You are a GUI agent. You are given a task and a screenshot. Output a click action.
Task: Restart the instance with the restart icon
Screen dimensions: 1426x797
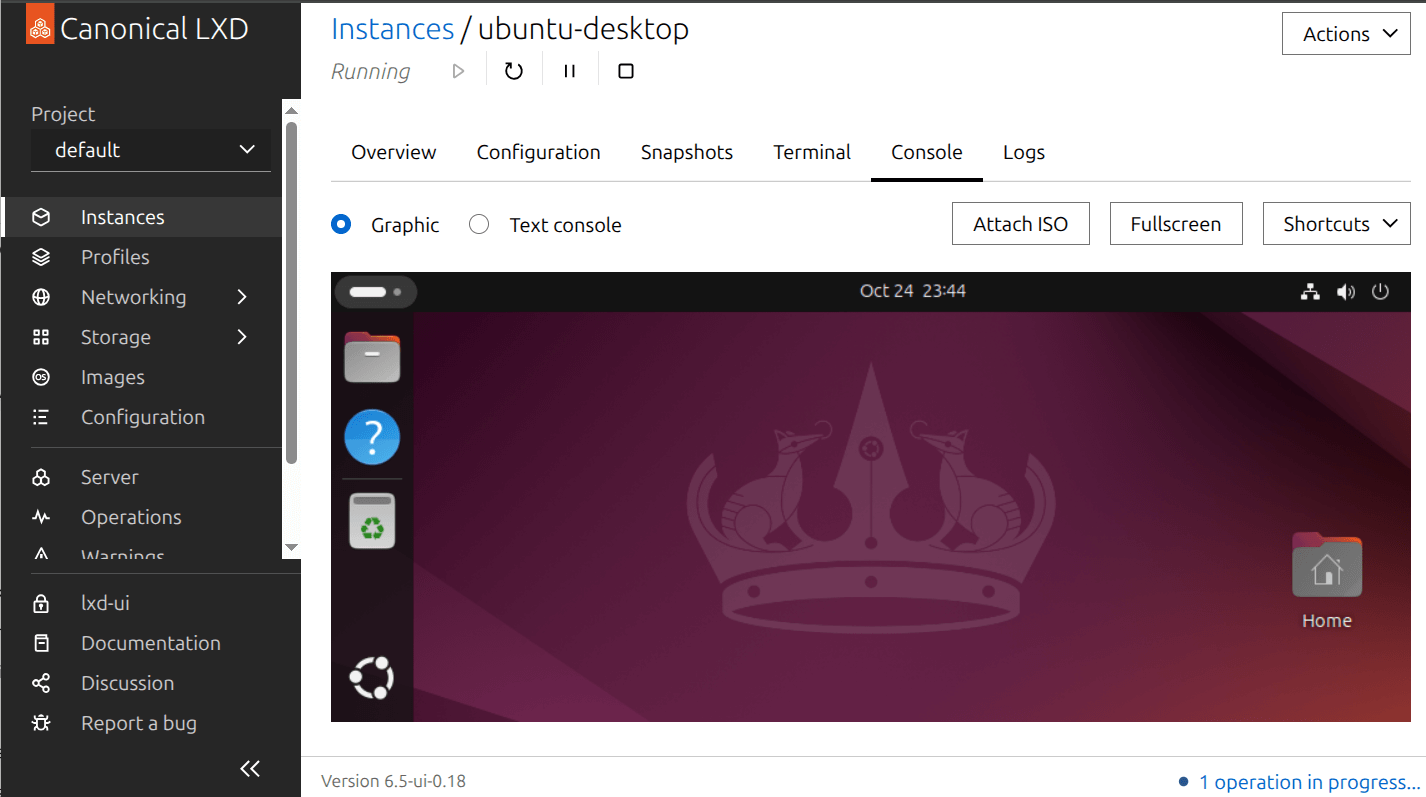click(513, 71)
